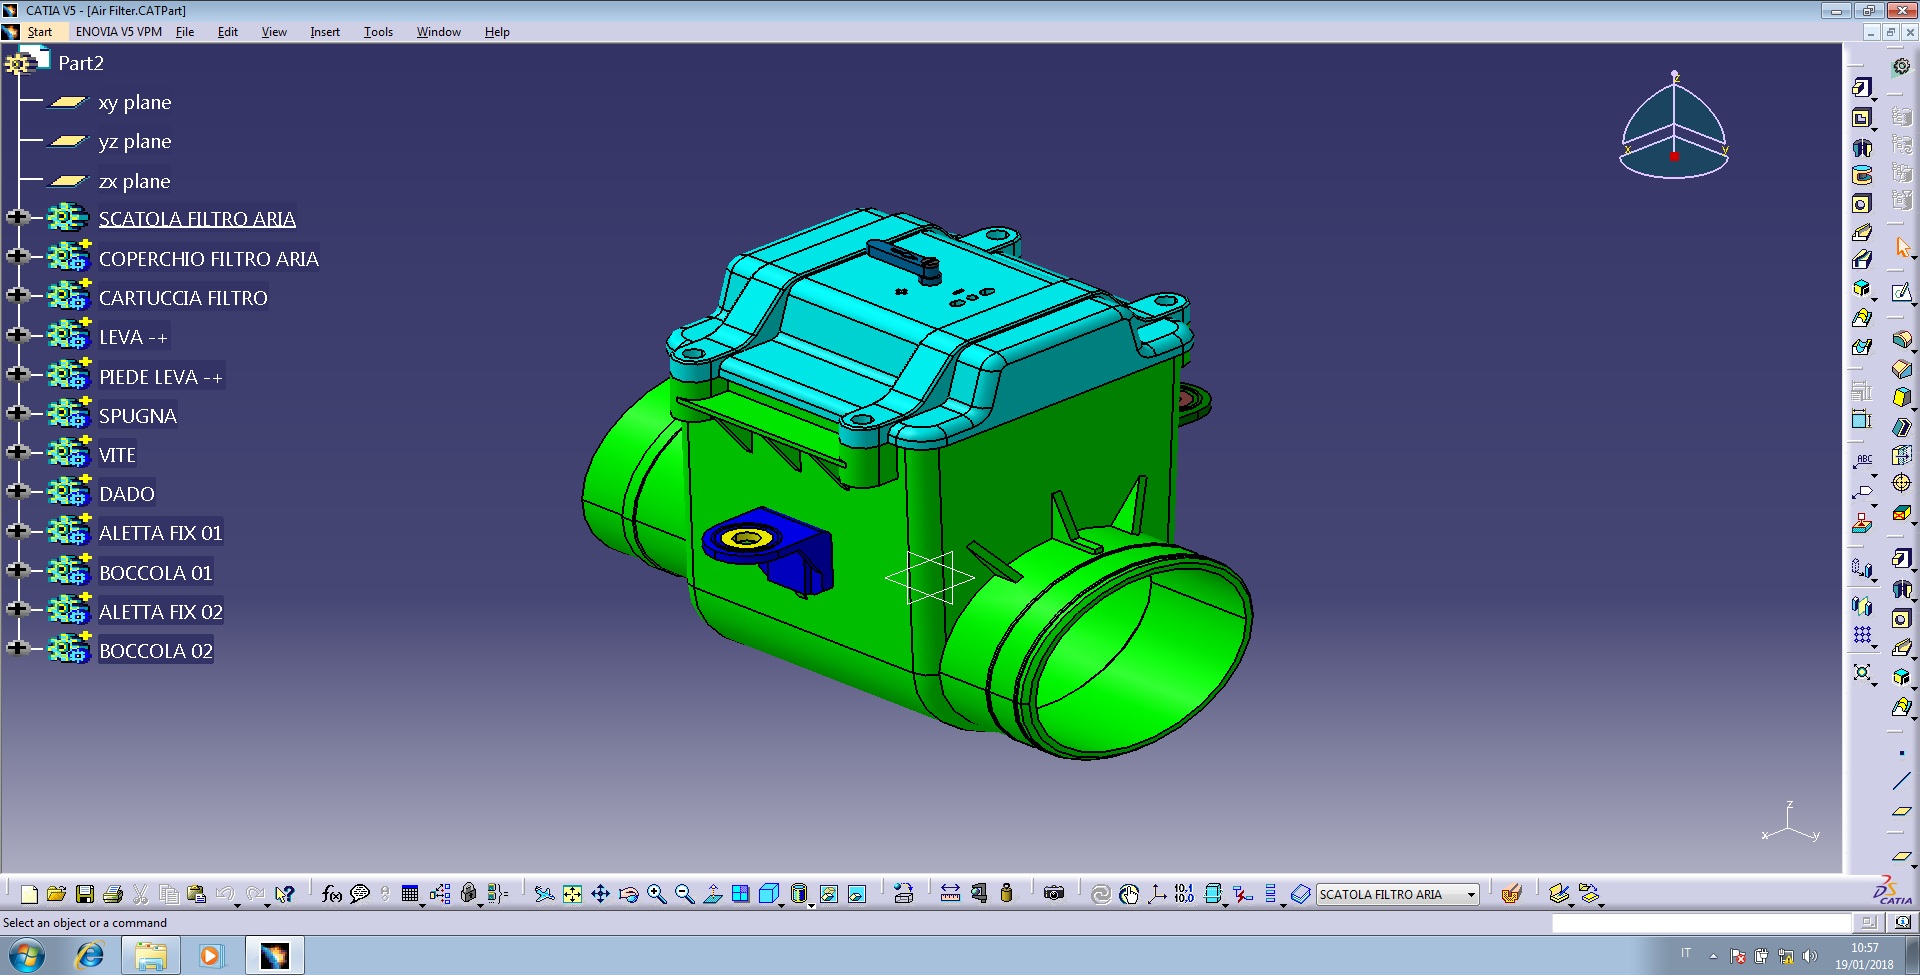Screen dimensions: 1920x975
Task: Expand the LEVA -+ tree node
Action: (x=16, y=335)
